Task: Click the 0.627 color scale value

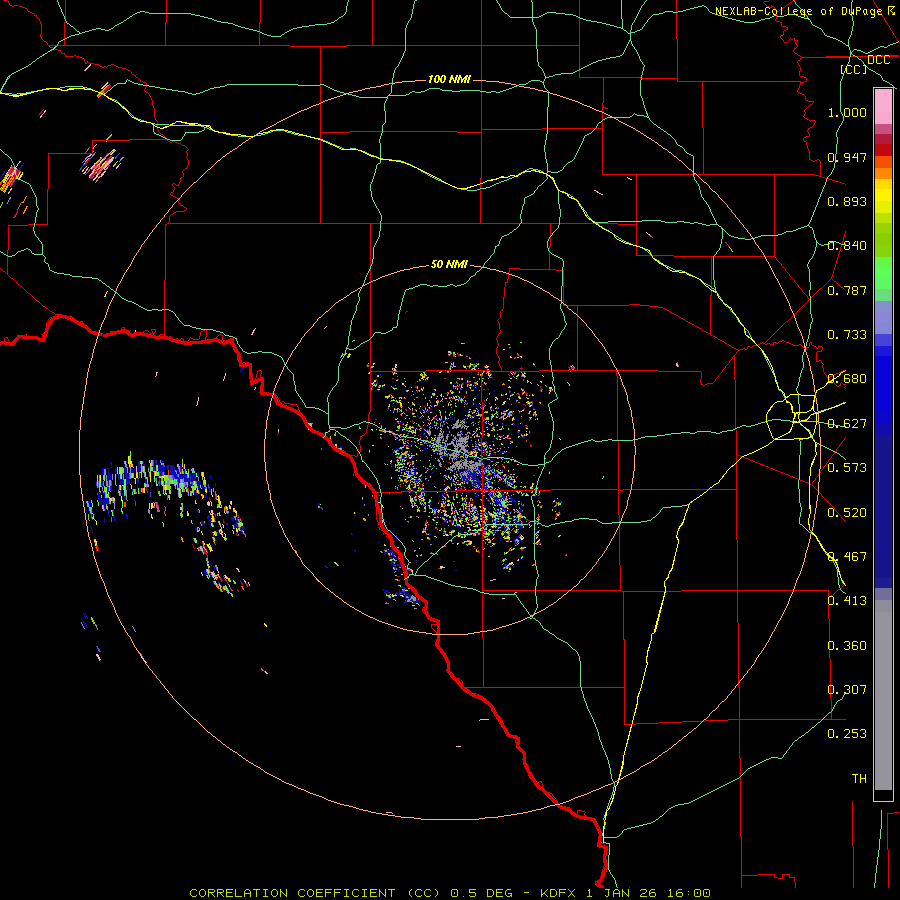Action: (847, 424)
